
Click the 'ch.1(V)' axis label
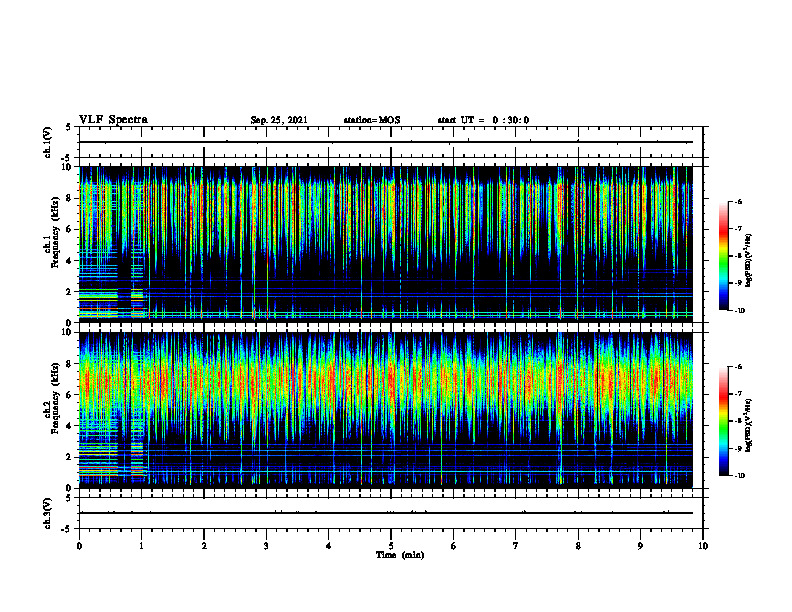[x=47, y=142]
